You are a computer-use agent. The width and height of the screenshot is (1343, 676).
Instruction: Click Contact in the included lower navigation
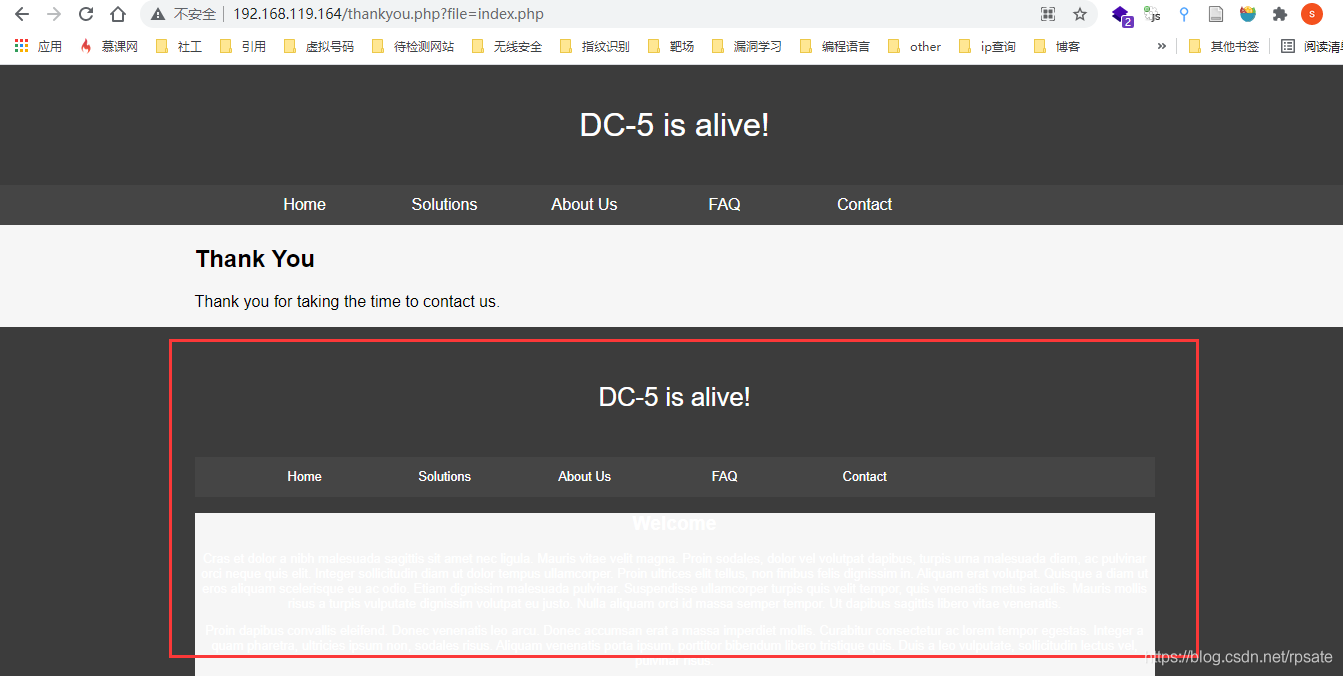(x=864, y=476)
